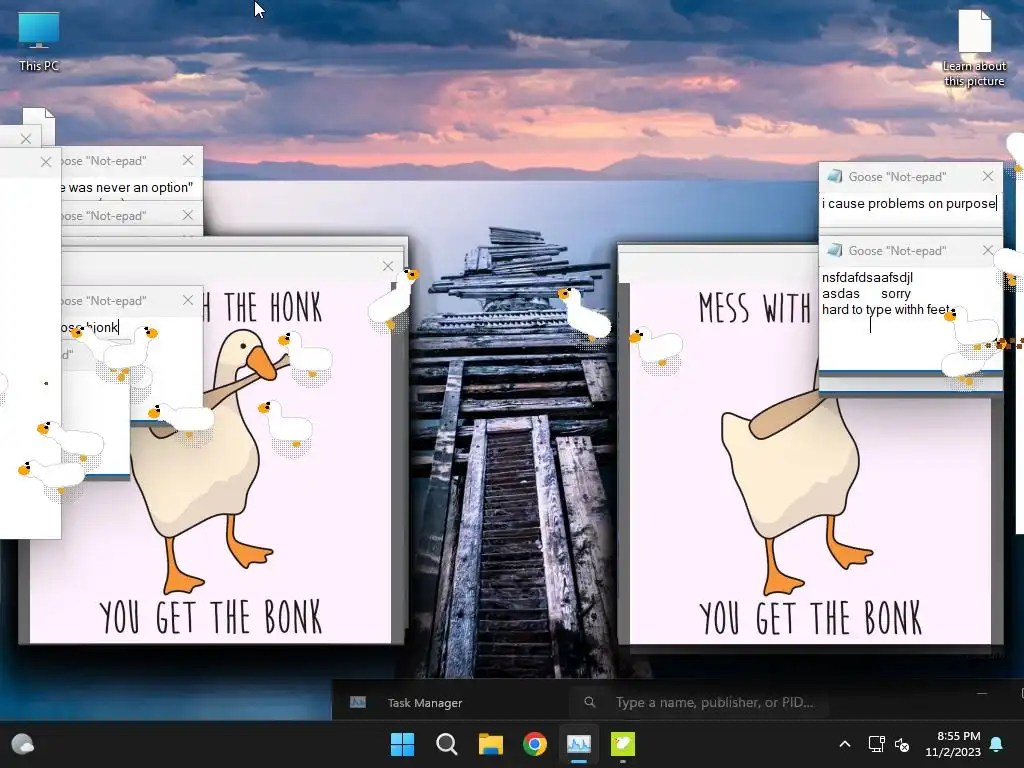Image resolution: width=1024 pixels, height=768 pixels.
Task: Click the notepad icon above 'nsfdafdsaafsdjl' note
Action: tap(834, 251)
